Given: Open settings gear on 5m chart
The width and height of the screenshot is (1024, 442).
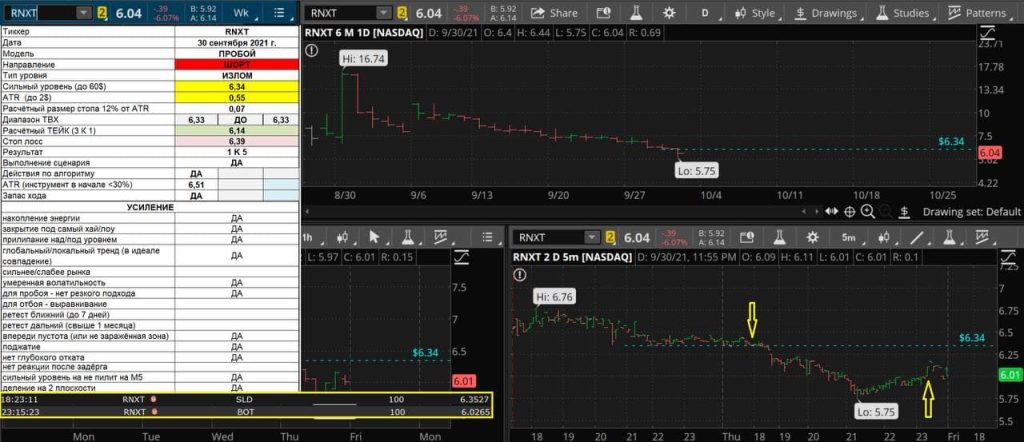Looking at the screenshot, I should (812, 237).
